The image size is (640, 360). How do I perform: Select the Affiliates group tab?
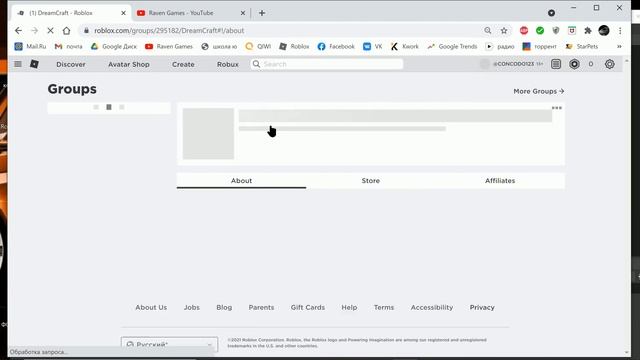(x=500, y=181)
